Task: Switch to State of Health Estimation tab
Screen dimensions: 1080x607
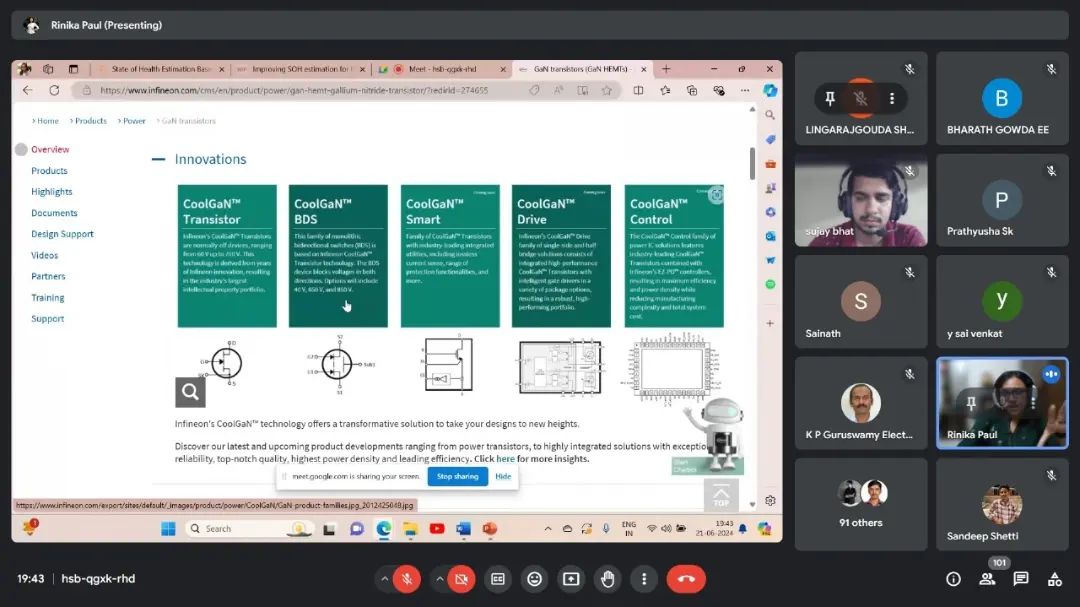Action: click(x=163, y=69)
